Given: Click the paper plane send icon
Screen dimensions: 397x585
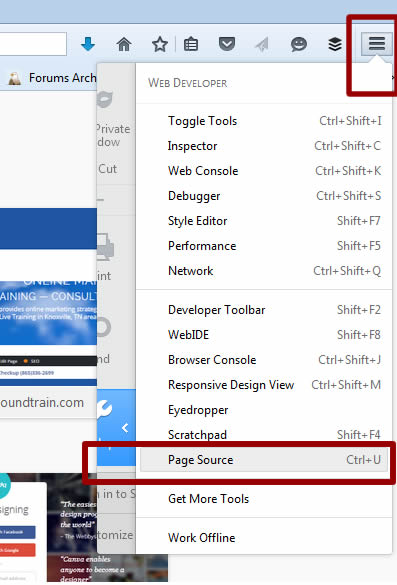Looking at the screenshot, I should pos(262,44).
